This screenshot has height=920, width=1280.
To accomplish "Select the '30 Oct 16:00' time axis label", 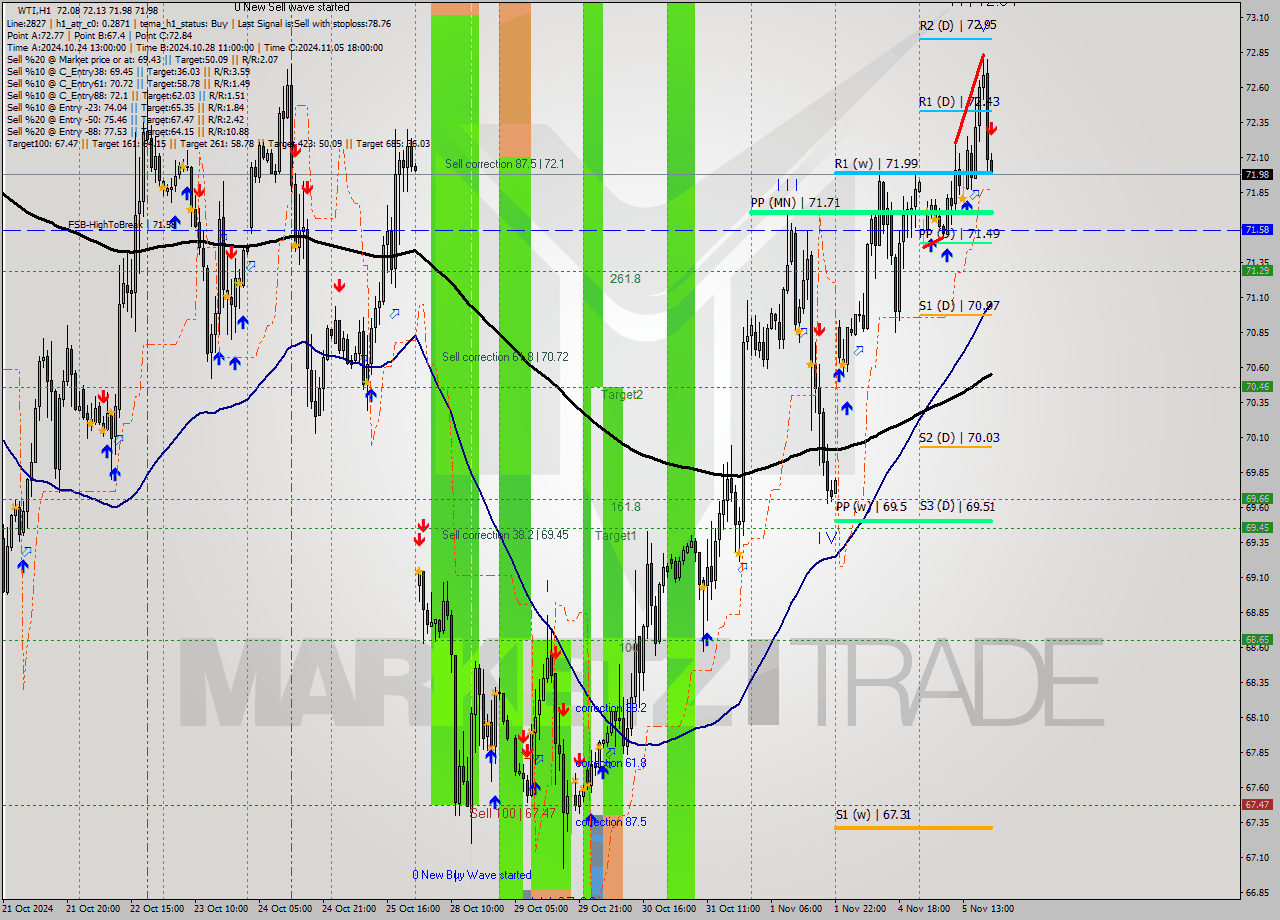I will tap(668, 909).
